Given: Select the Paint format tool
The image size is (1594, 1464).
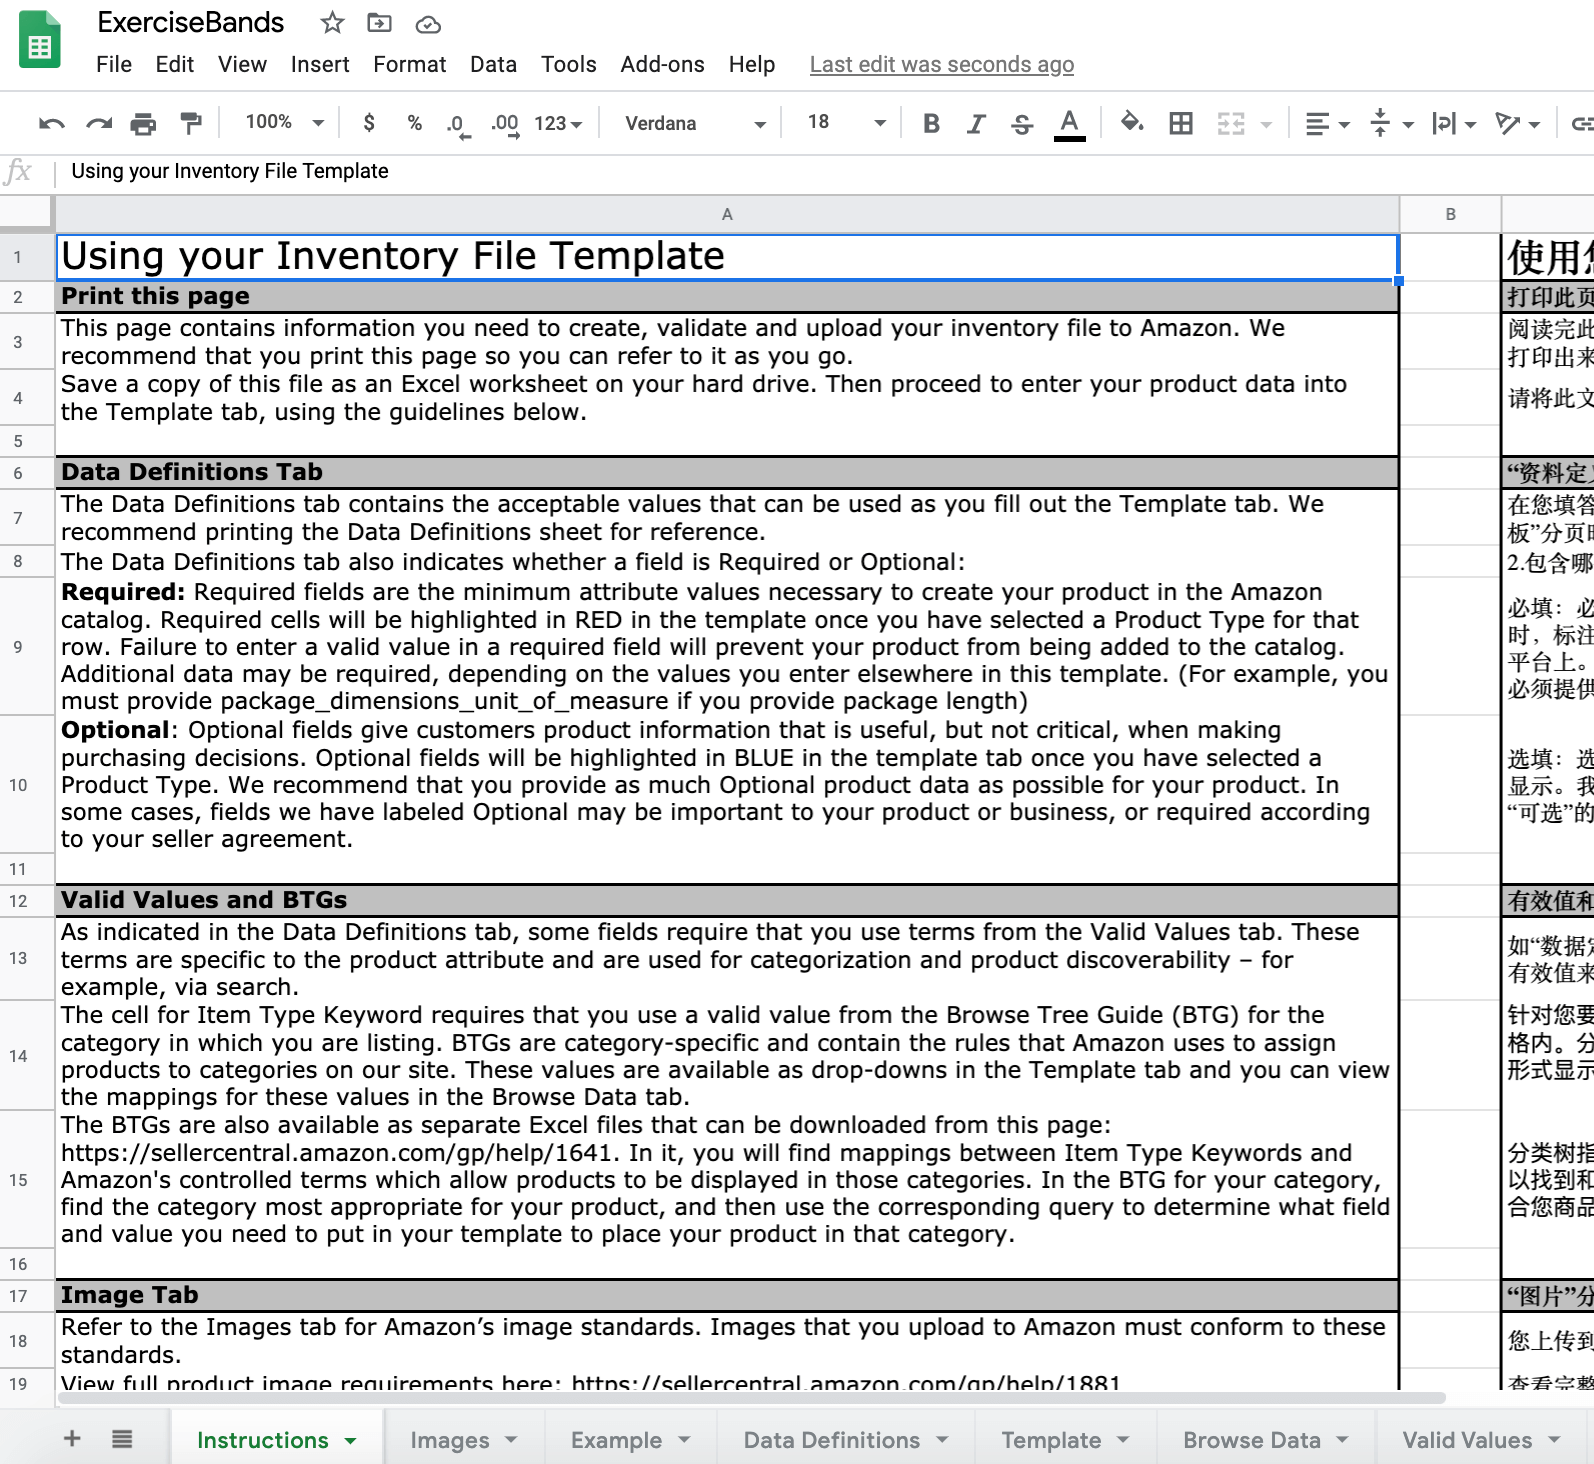Looking at the screenshot, I should click(x=190, y=124).
